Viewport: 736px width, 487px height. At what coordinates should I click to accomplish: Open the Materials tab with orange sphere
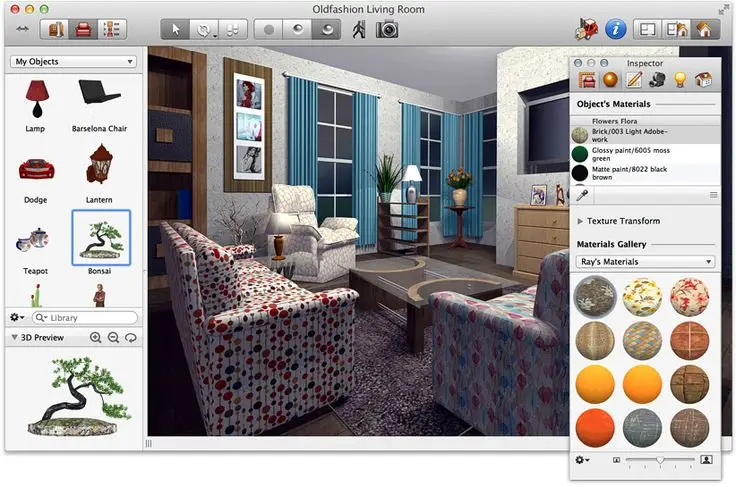pos(609,80)
